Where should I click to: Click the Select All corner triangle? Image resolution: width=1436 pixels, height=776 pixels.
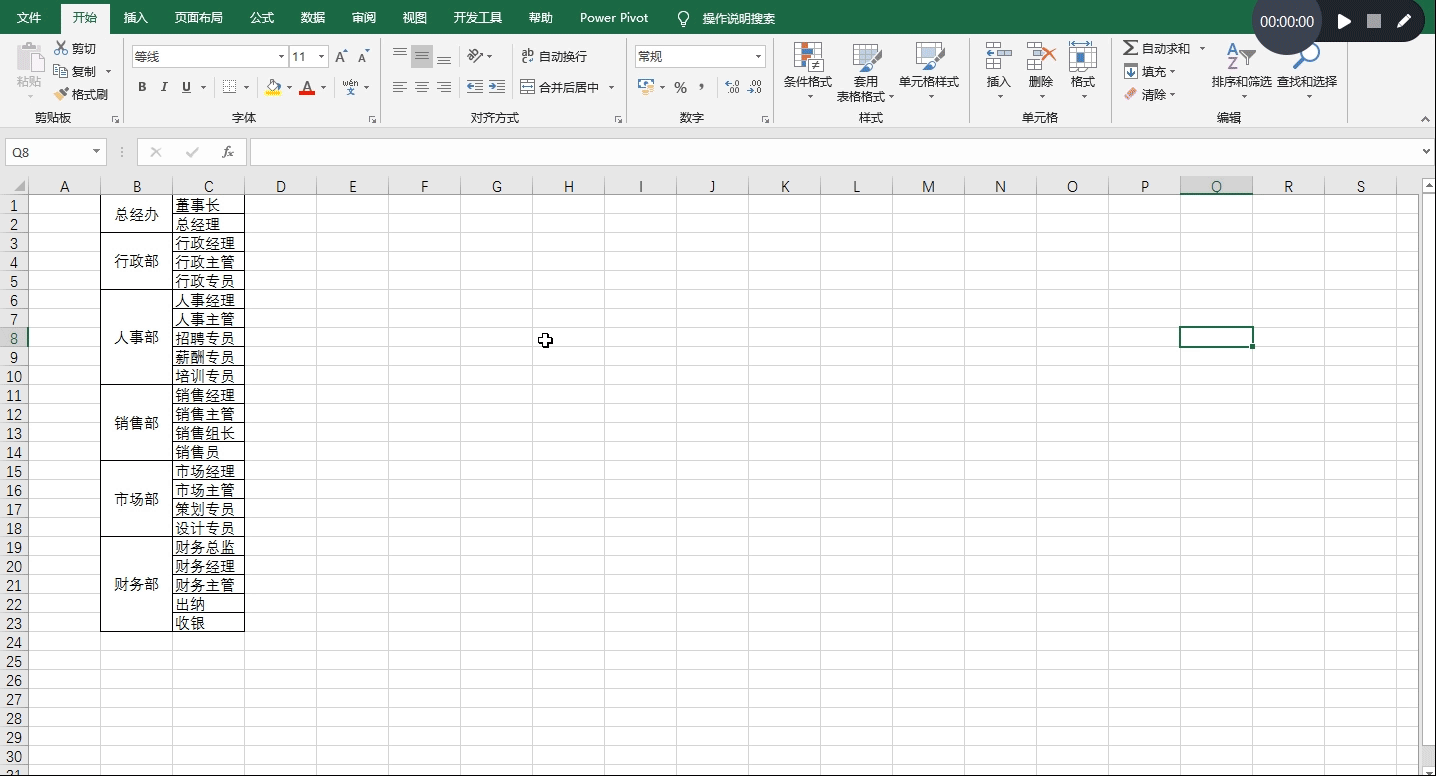pos(18,186)
